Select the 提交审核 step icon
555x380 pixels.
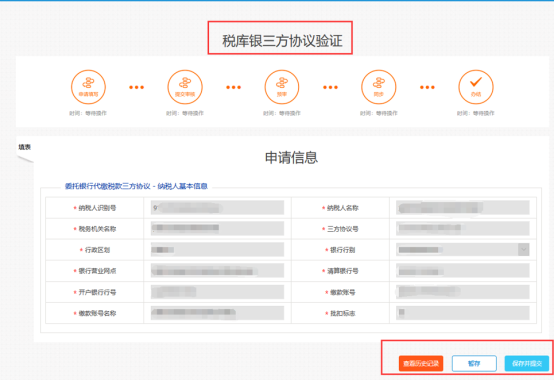click(x=185, y=87)
